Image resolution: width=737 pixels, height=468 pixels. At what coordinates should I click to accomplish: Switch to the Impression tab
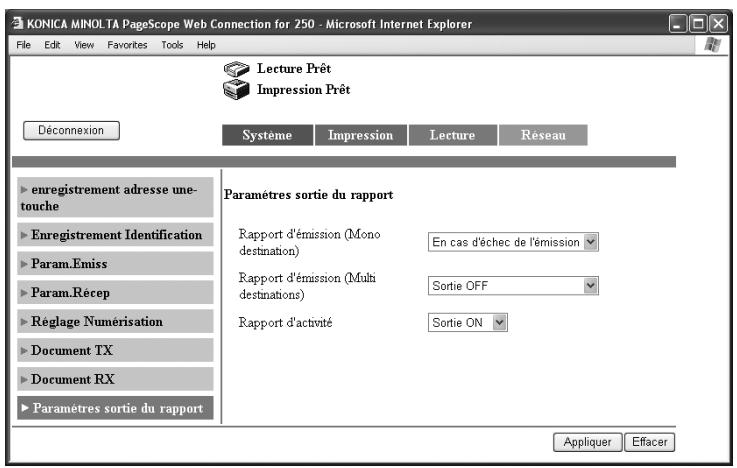(x=361, y=135)
